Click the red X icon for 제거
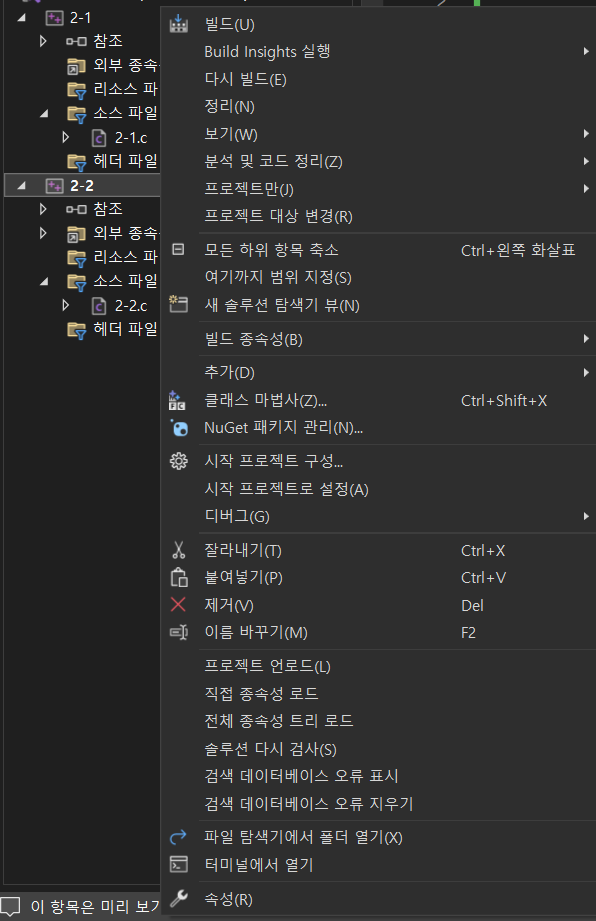This screenshot has height=921, width=596. (x=178, y=604)
